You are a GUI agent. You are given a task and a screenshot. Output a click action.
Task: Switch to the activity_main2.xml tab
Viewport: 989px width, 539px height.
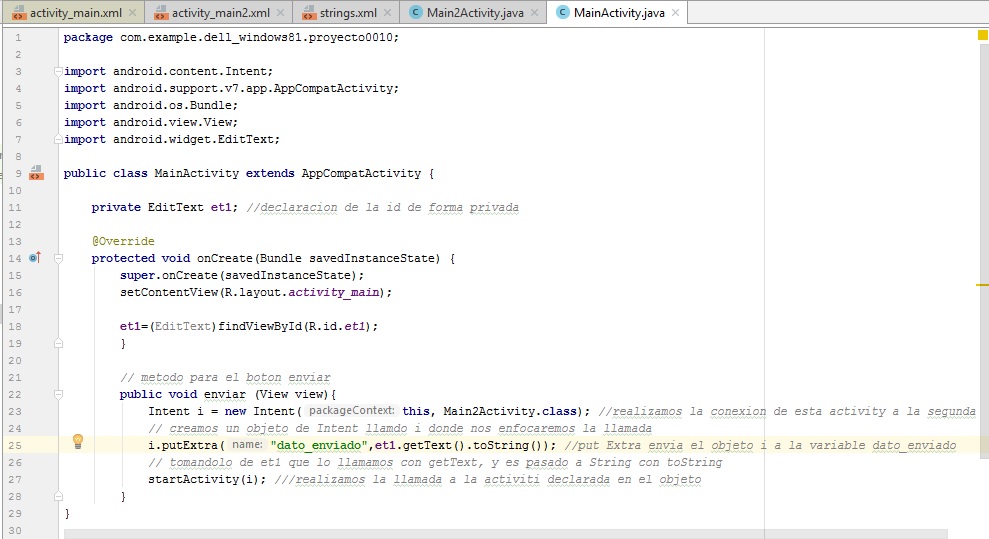click(220, 13)
